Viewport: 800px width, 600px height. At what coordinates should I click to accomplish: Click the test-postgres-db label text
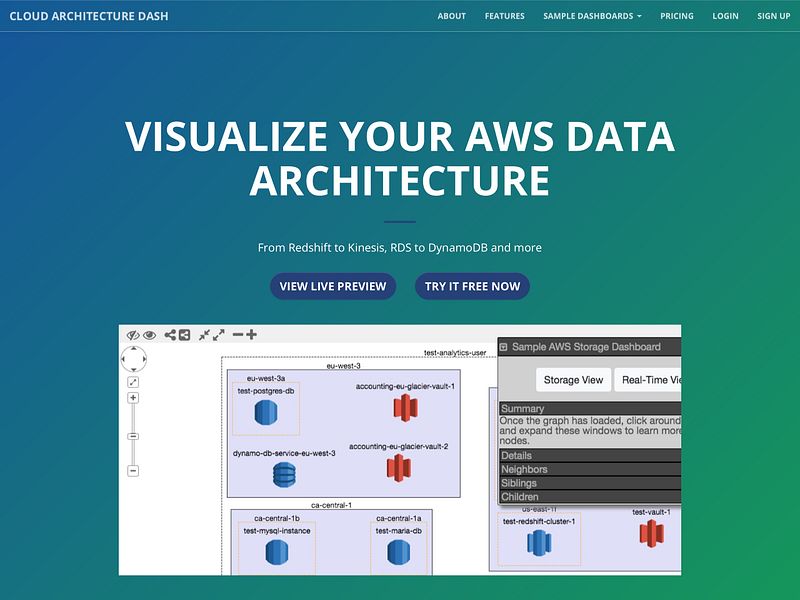(266, 391)
